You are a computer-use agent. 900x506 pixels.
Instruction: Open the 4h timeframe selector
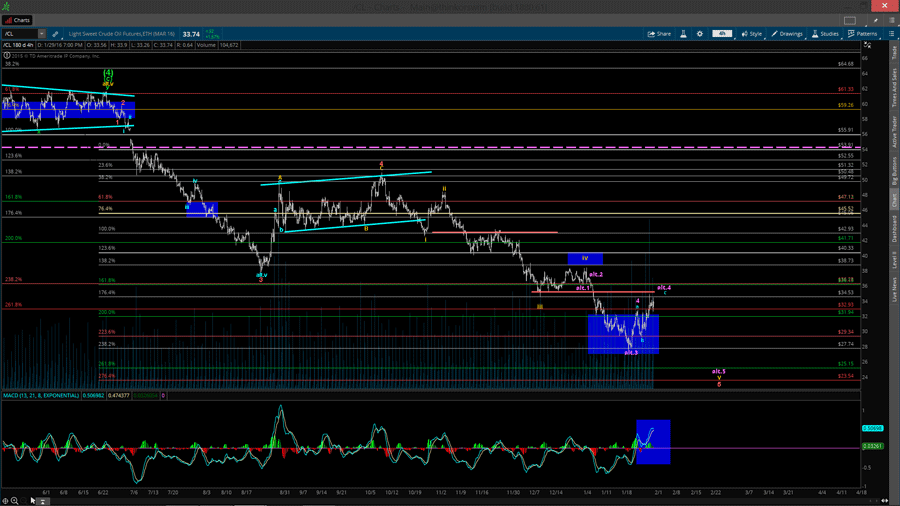click(x=722, y=34)
